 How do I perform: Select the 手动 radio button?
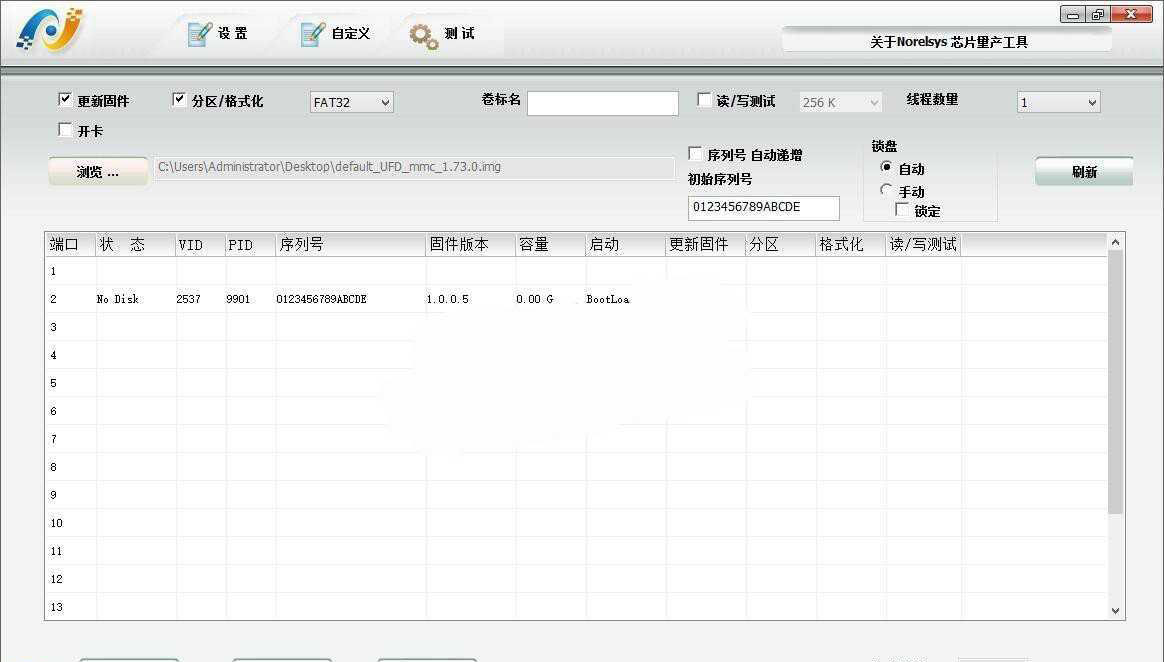coord(886,190)
